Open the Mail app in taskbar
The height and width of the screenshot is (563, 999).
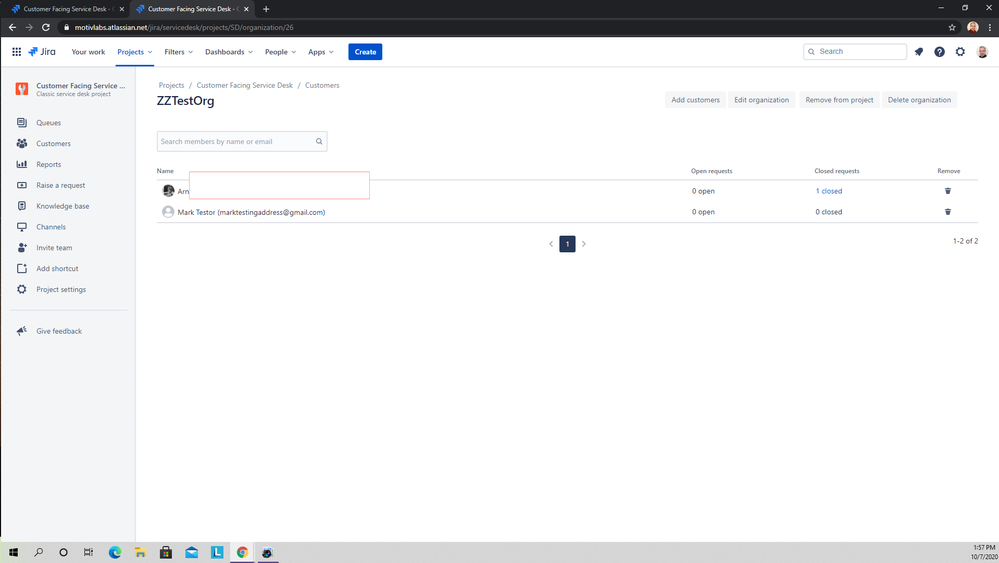click(x=191, y=552)
